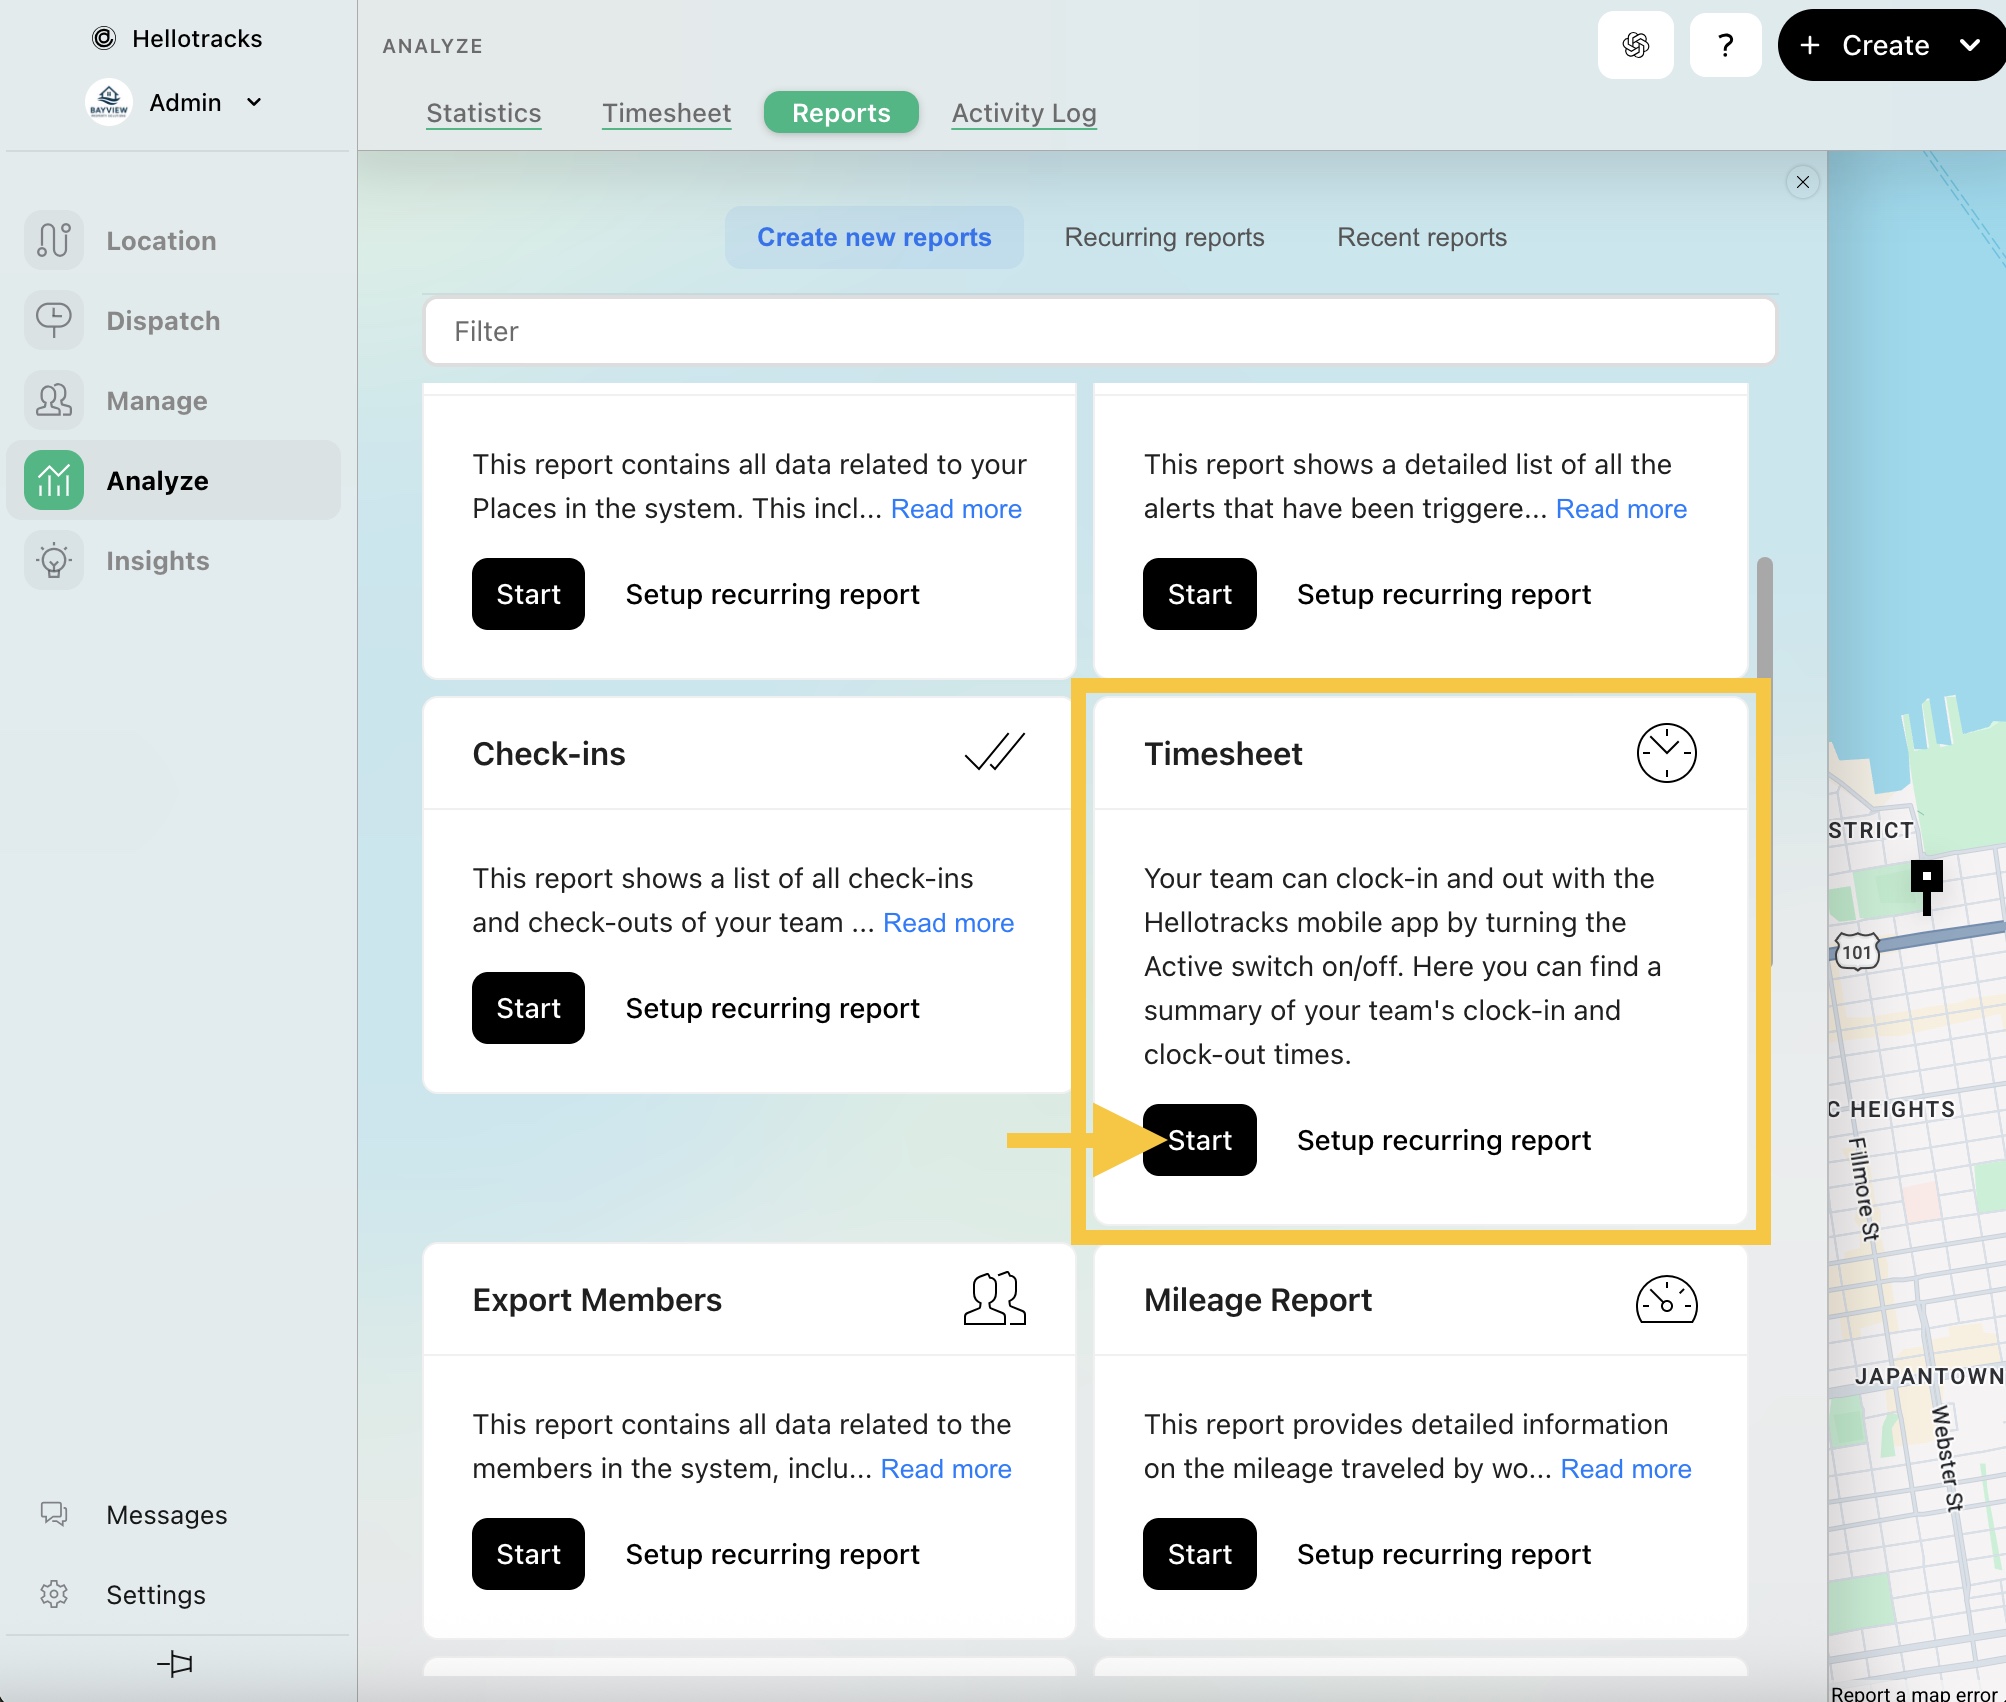Open the Dispatch section icon
Screen dimensions: 2006x1702
(54, 321)
